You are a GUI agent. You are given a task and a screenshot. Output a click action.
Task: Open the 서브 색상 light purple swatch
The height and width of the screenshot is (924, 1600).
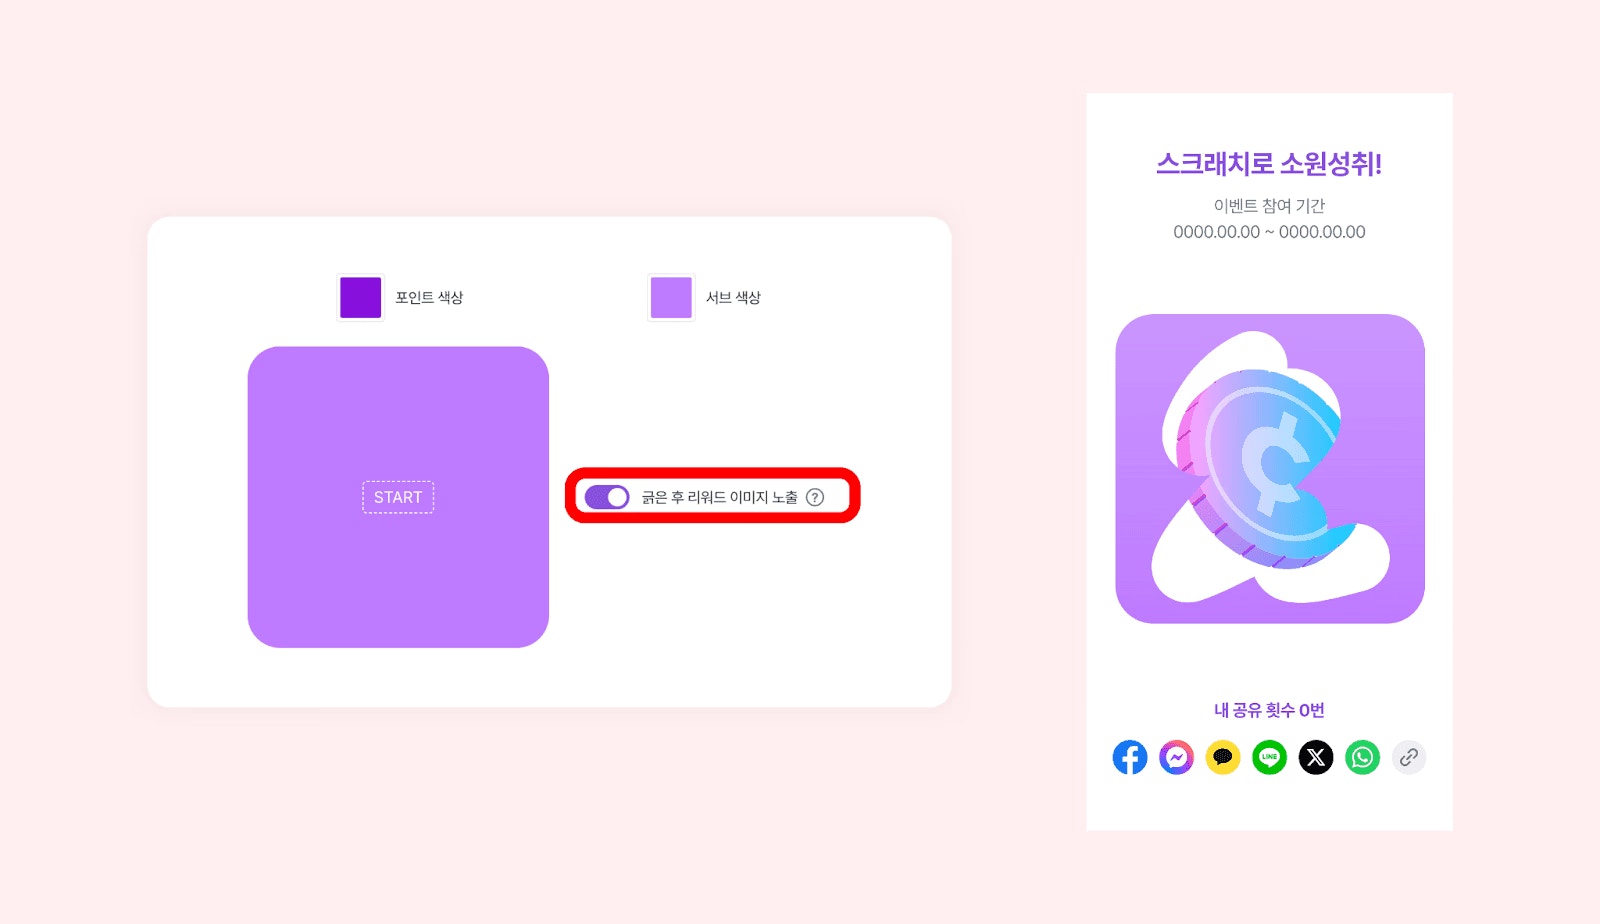tap(671, 297)
